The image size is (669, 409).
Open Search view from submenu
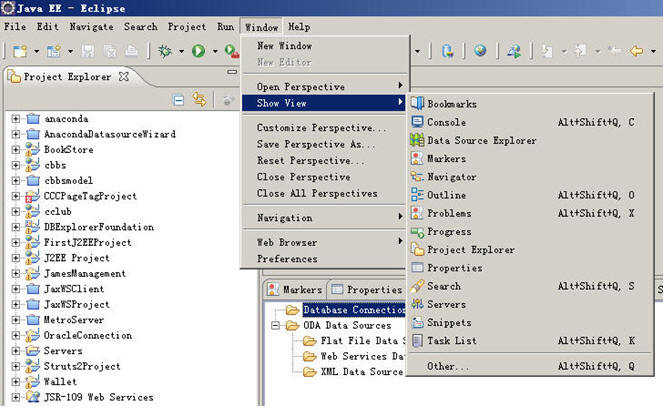pos(530,286)
